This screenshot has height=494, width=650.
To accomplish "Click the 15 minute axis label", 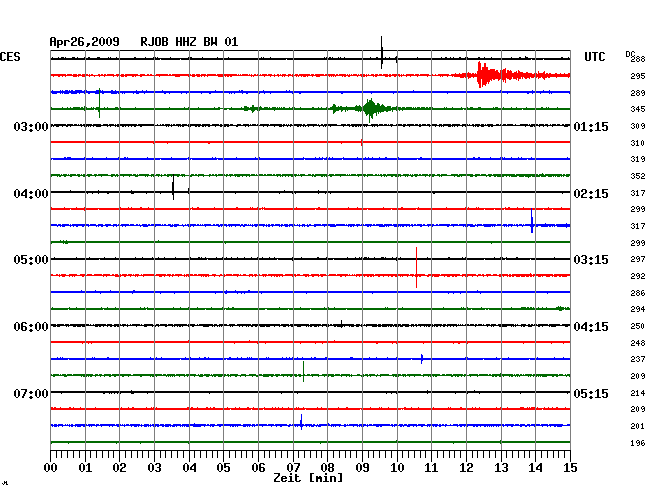I will (570, 468).
